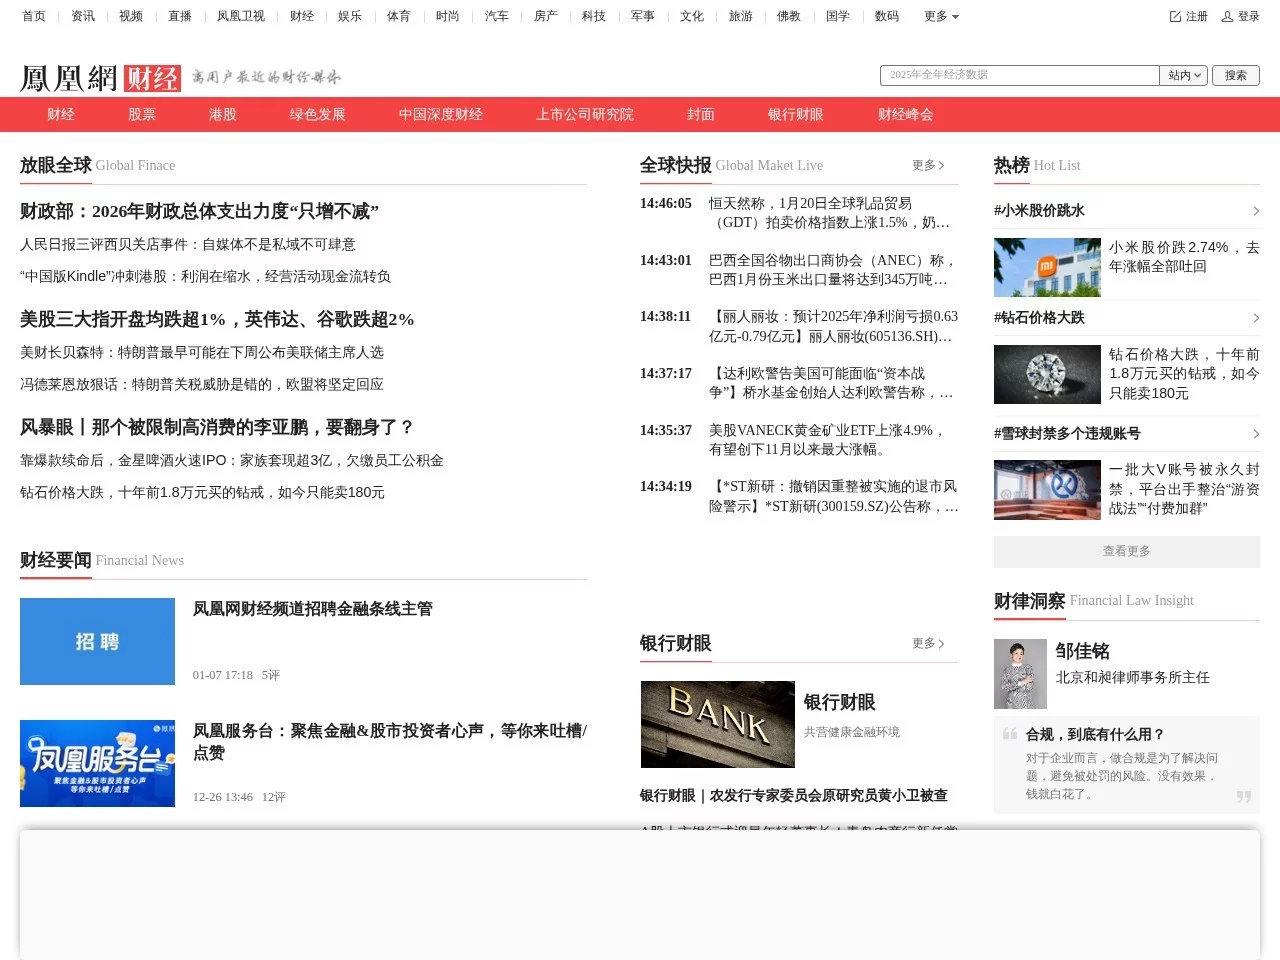Open 军事 from the top menu bar
This screenshot has height=960, width=1280.
coord(642,16)
